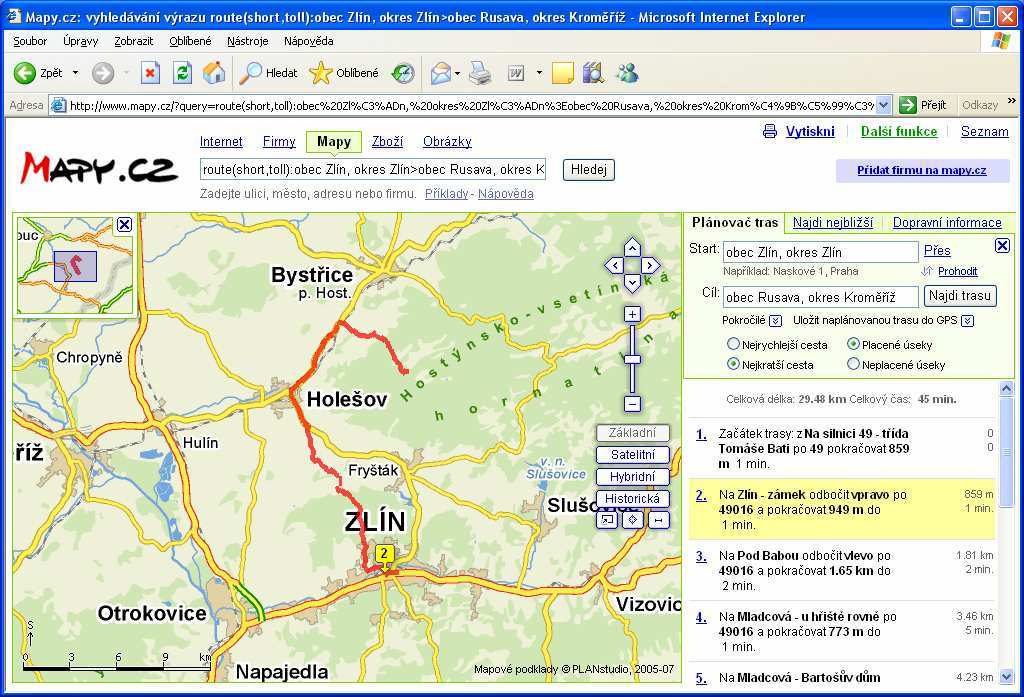Open the Zobrazit menu
This screenshot has height=697, width=1024.
click(133, 41)
